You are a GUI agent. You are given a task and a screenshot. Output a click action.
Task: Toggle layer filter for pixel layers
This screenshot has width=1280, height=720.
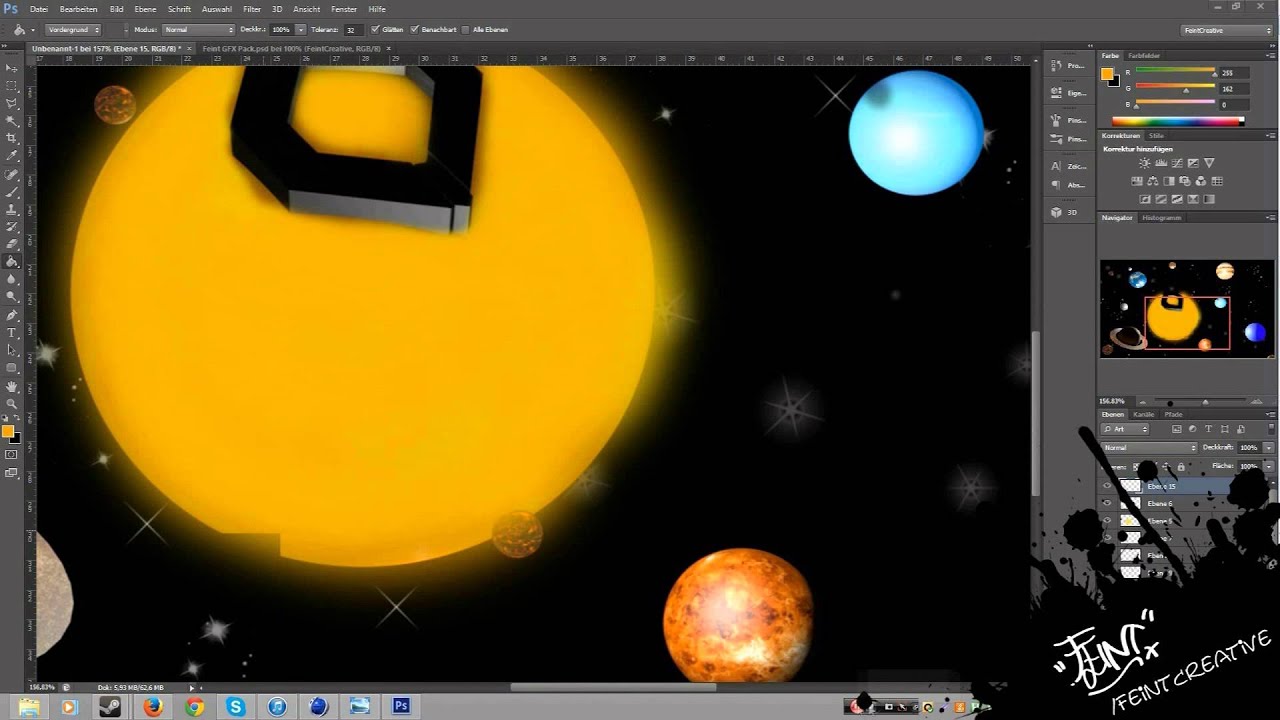1177,429
